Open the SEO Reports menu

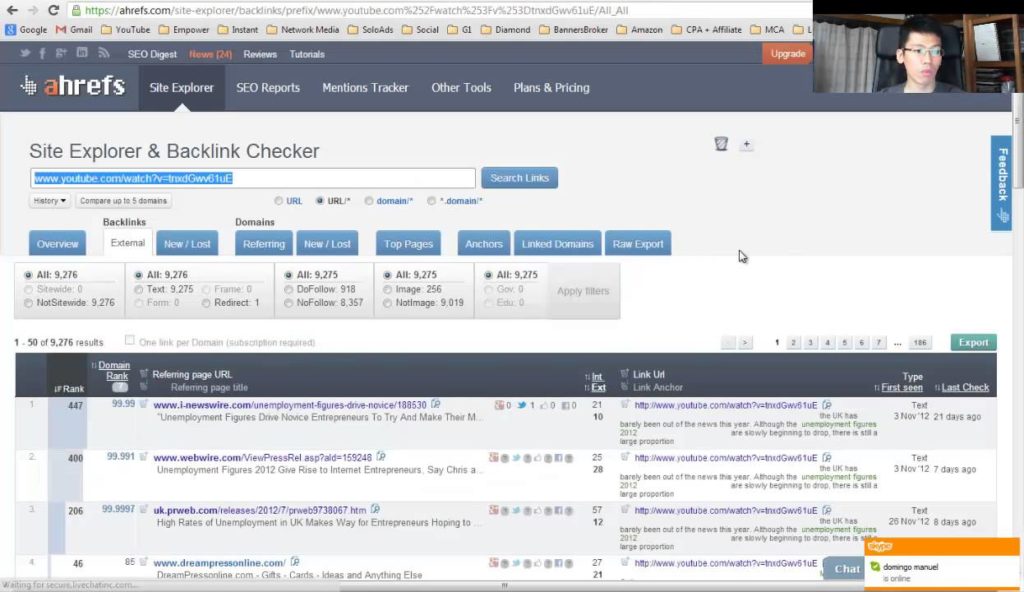[268, 88]
